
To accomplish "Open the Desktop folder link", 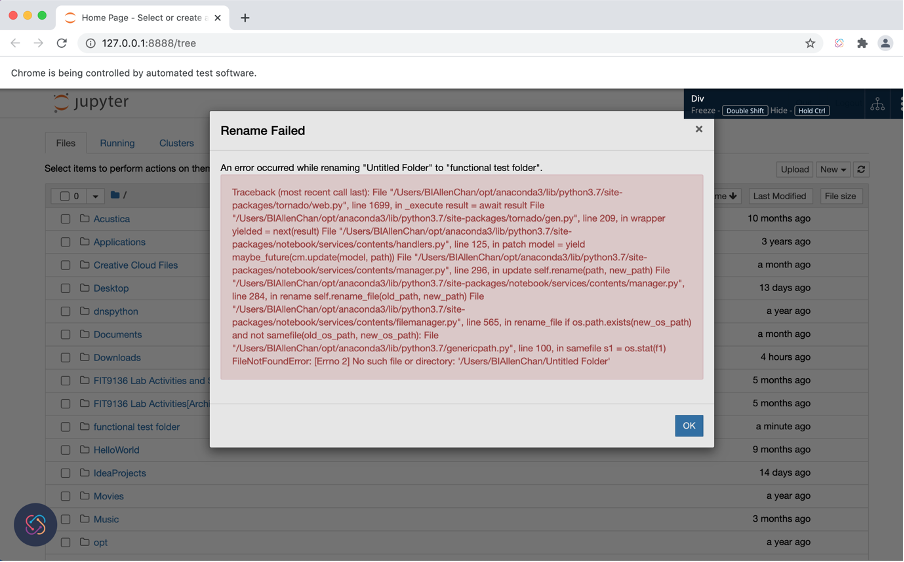I will (111, 288).
